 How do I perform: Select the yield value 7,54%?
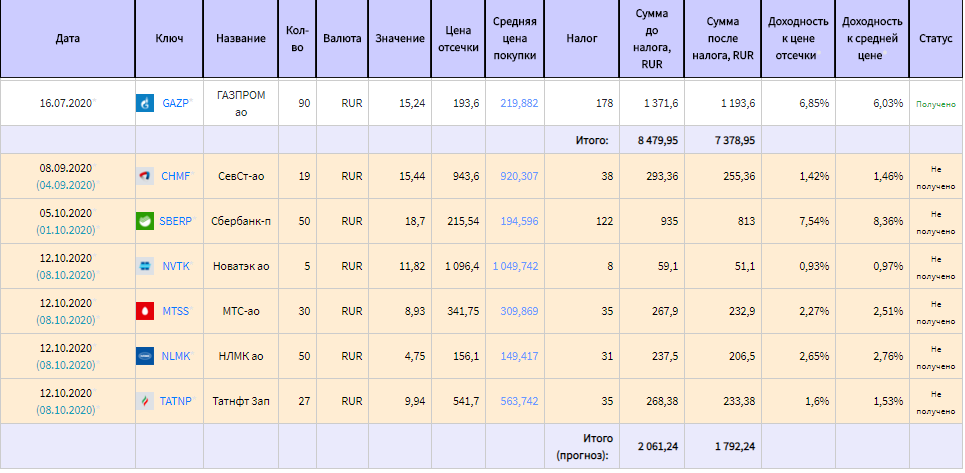click(814, 221)
